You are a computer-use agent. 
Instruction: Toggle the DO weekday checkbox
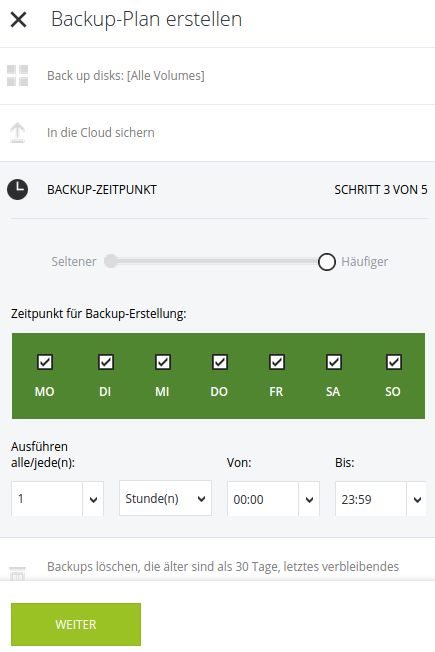click(x=220, y=362)
